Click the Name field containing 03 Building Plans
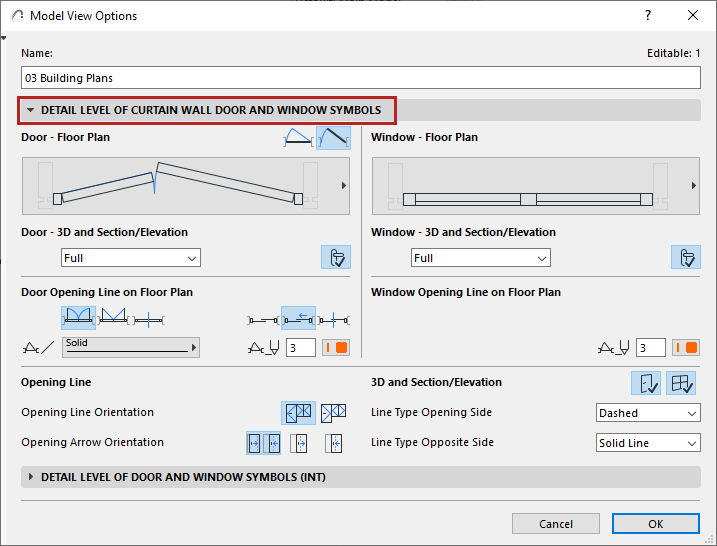Screen dimensions: 717x546 tap(360, 78)
